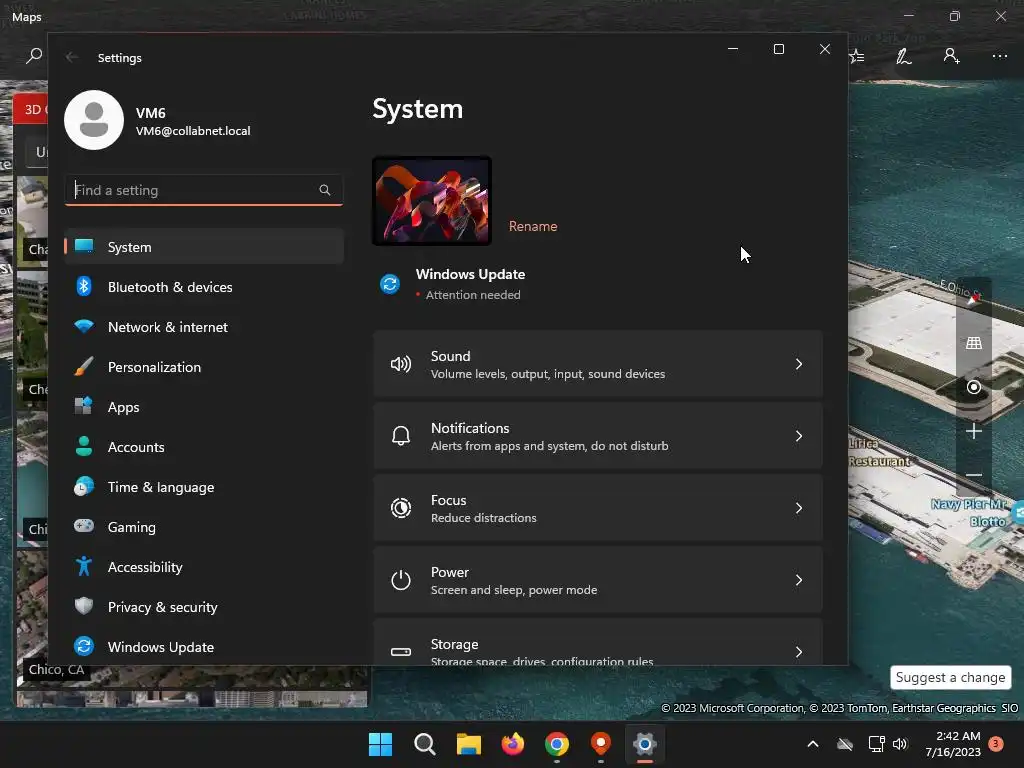Open Time & language settings
The height and width of the screenshot is (768, 1024).
(x=204, y=487)
